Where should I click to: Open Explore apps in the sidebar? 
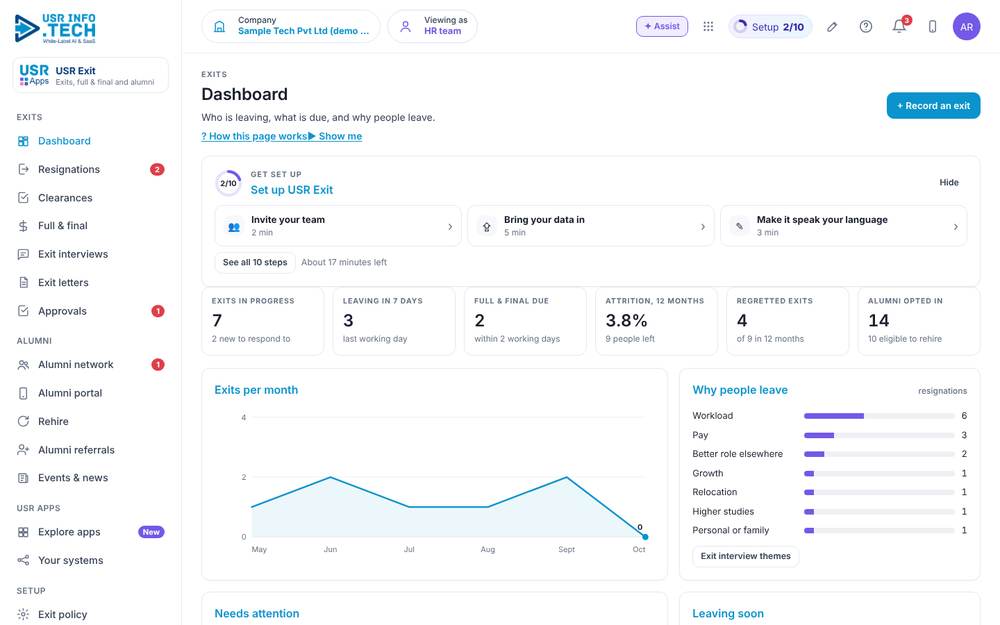tap(91, 532)
